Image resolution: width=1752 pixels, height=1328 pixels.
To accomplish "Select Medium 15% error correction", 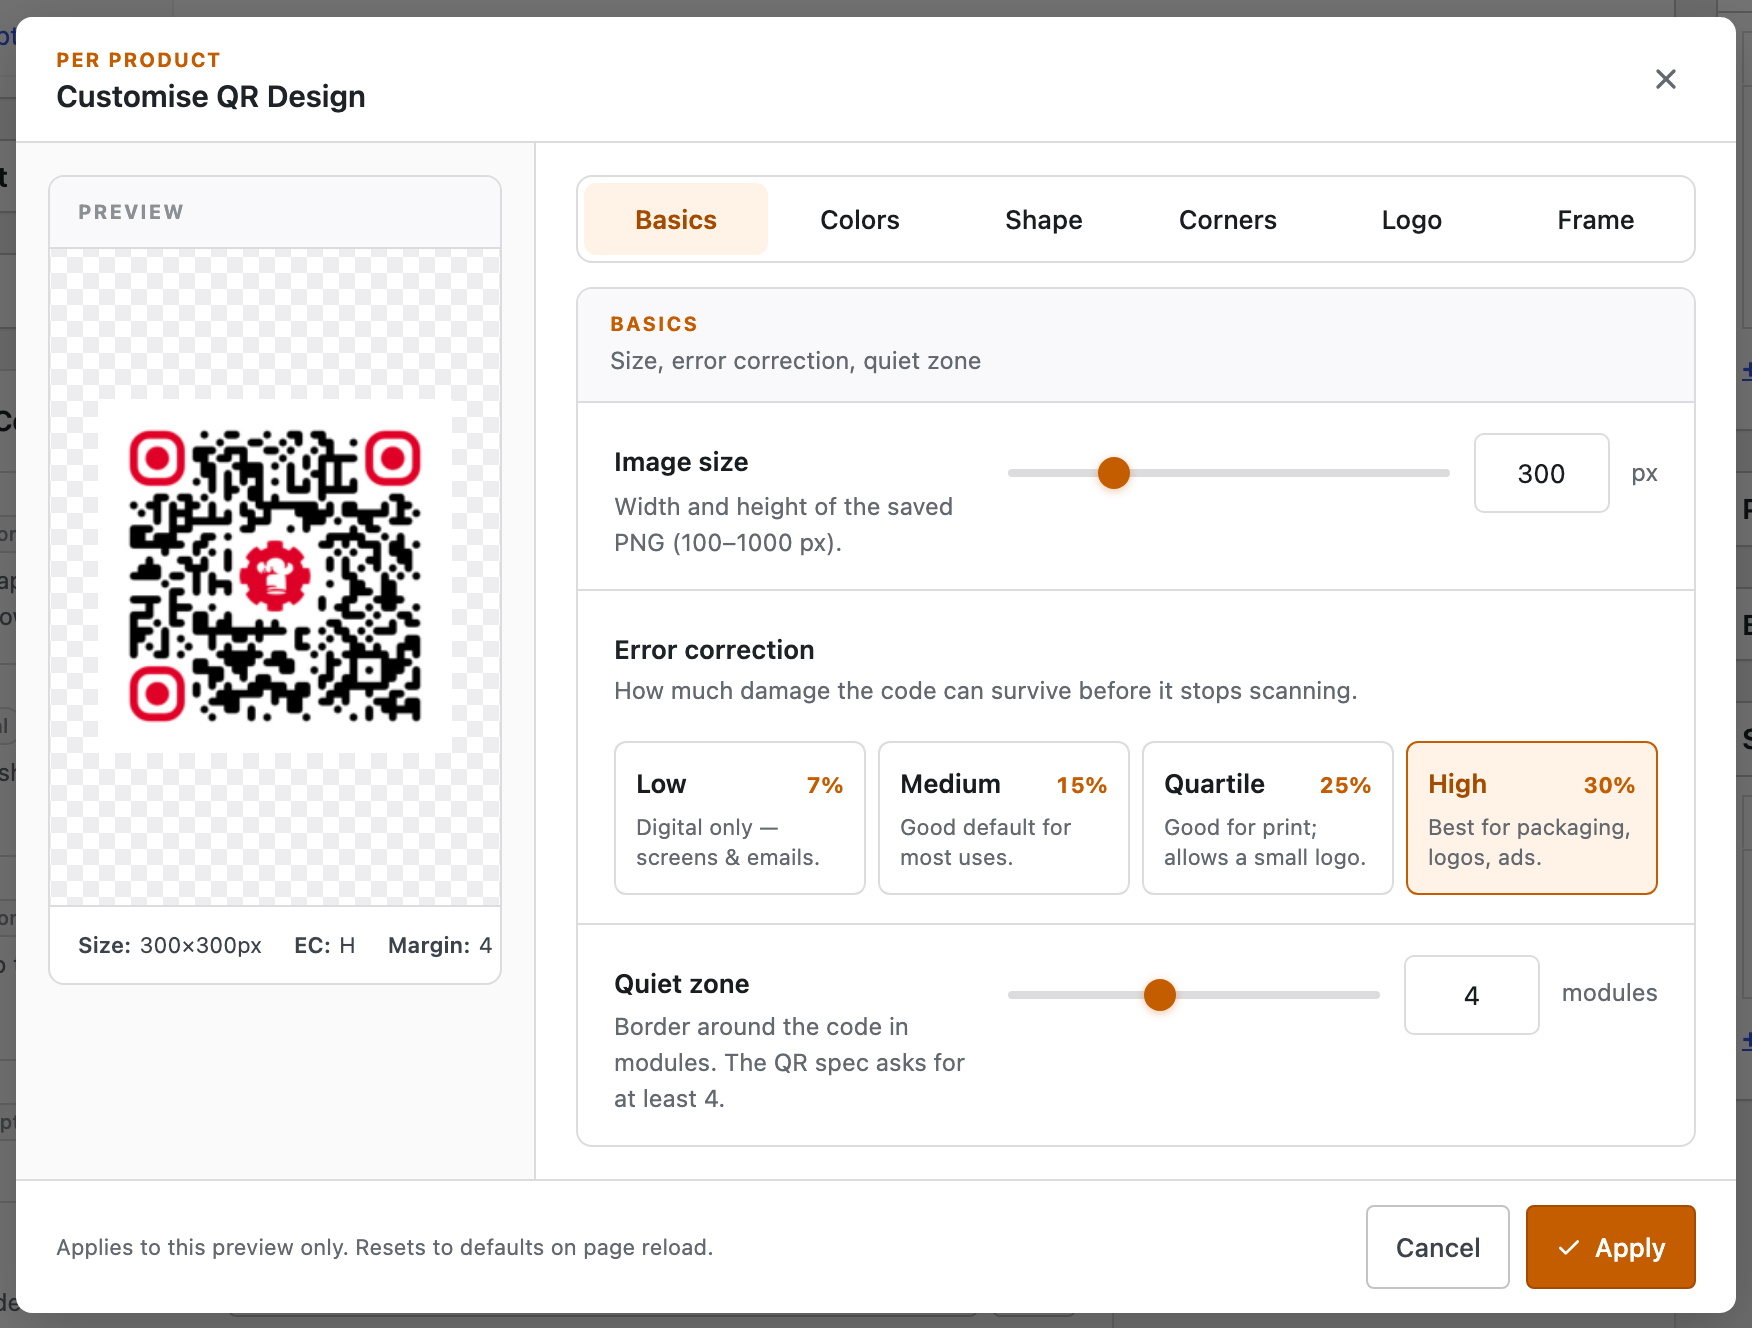I will pyautogui.click(x=1004, y=818).
